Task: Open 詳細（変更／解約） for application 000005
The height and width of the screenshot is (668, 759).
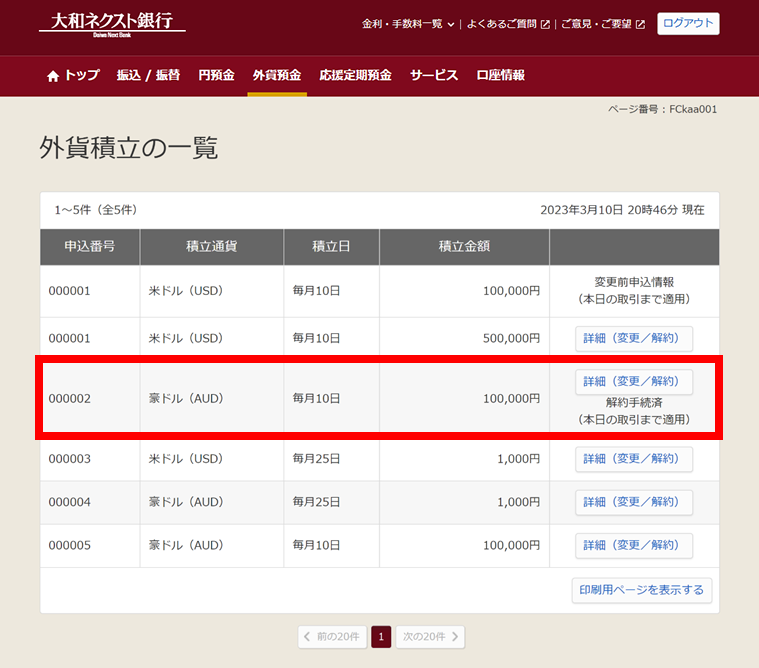Action: pyautogui.click(x=634, y=546)
